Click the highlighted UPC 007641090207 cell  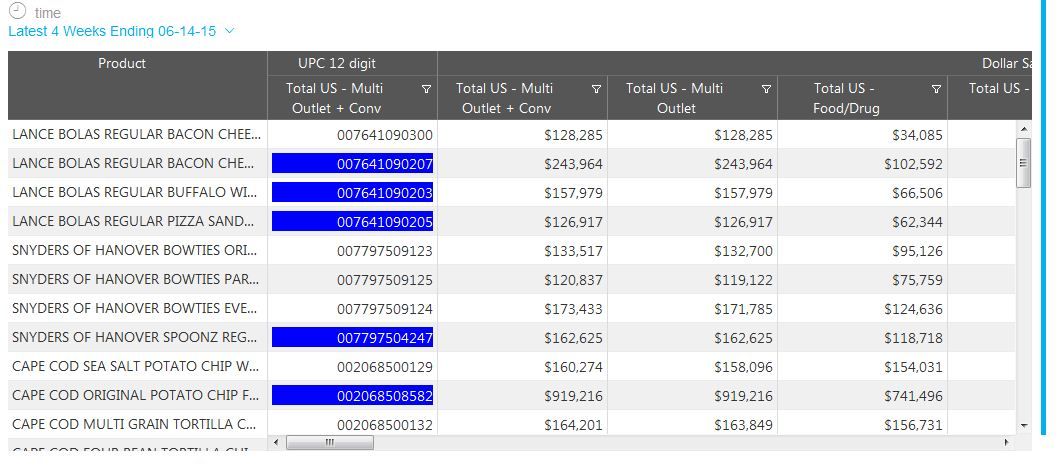tap(353, 163)
